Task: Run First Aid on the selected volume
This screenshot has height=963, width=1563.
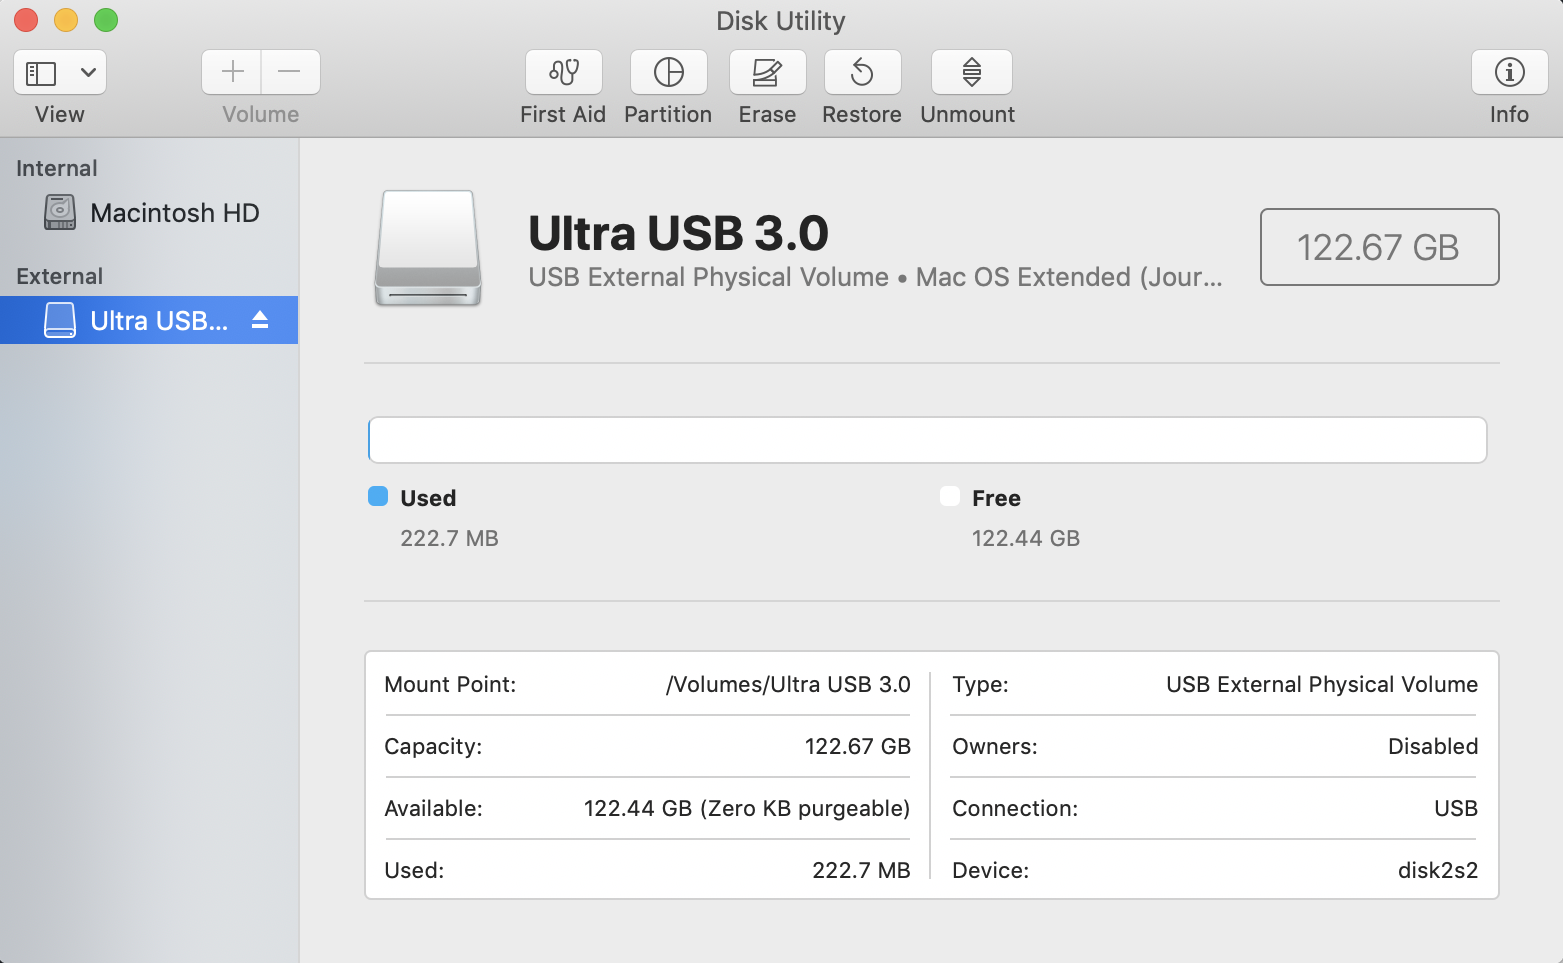Action: [563, 73]
